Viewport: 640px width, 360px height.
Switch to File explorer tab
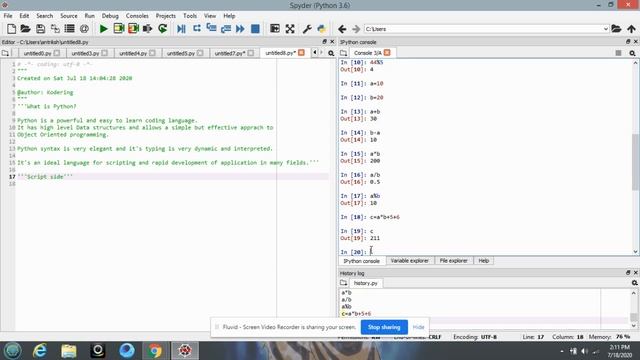point(453,260)
